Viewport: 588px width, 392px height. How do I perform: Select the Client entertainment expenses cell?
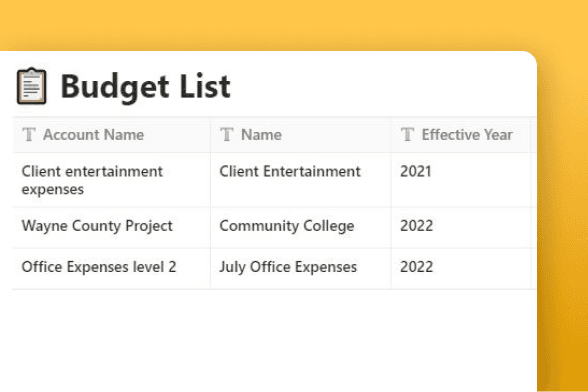point(112,180)
